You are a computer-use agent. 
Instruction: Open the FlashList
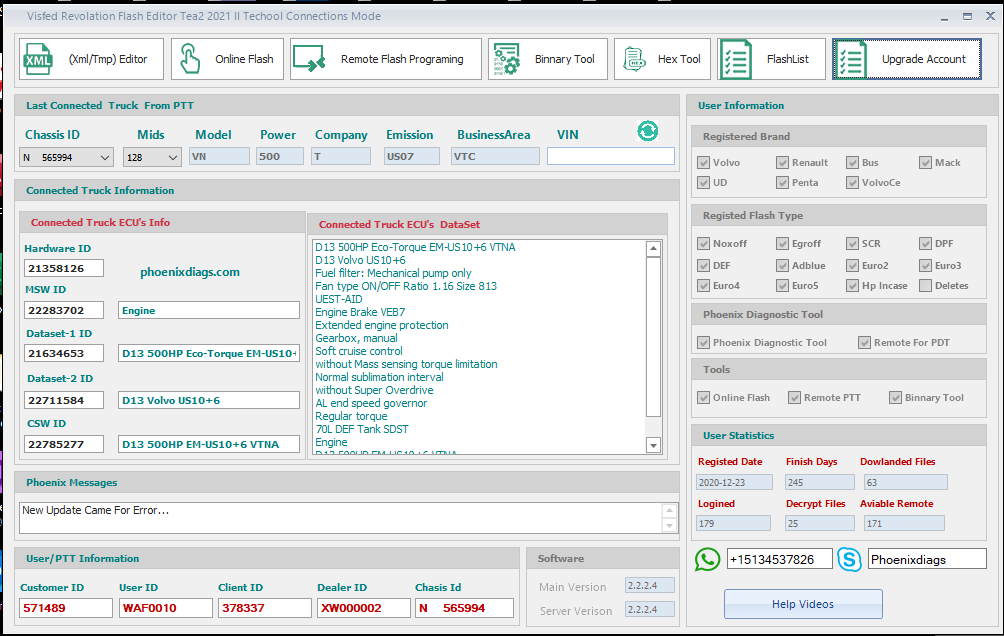click(771, 59)
